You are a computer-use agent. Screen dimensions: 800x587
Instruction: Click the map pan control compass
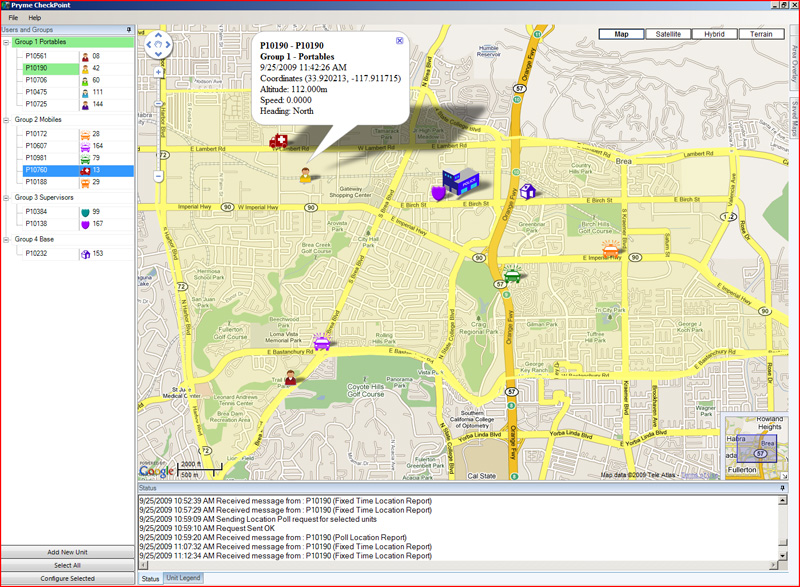coord(158,45)
